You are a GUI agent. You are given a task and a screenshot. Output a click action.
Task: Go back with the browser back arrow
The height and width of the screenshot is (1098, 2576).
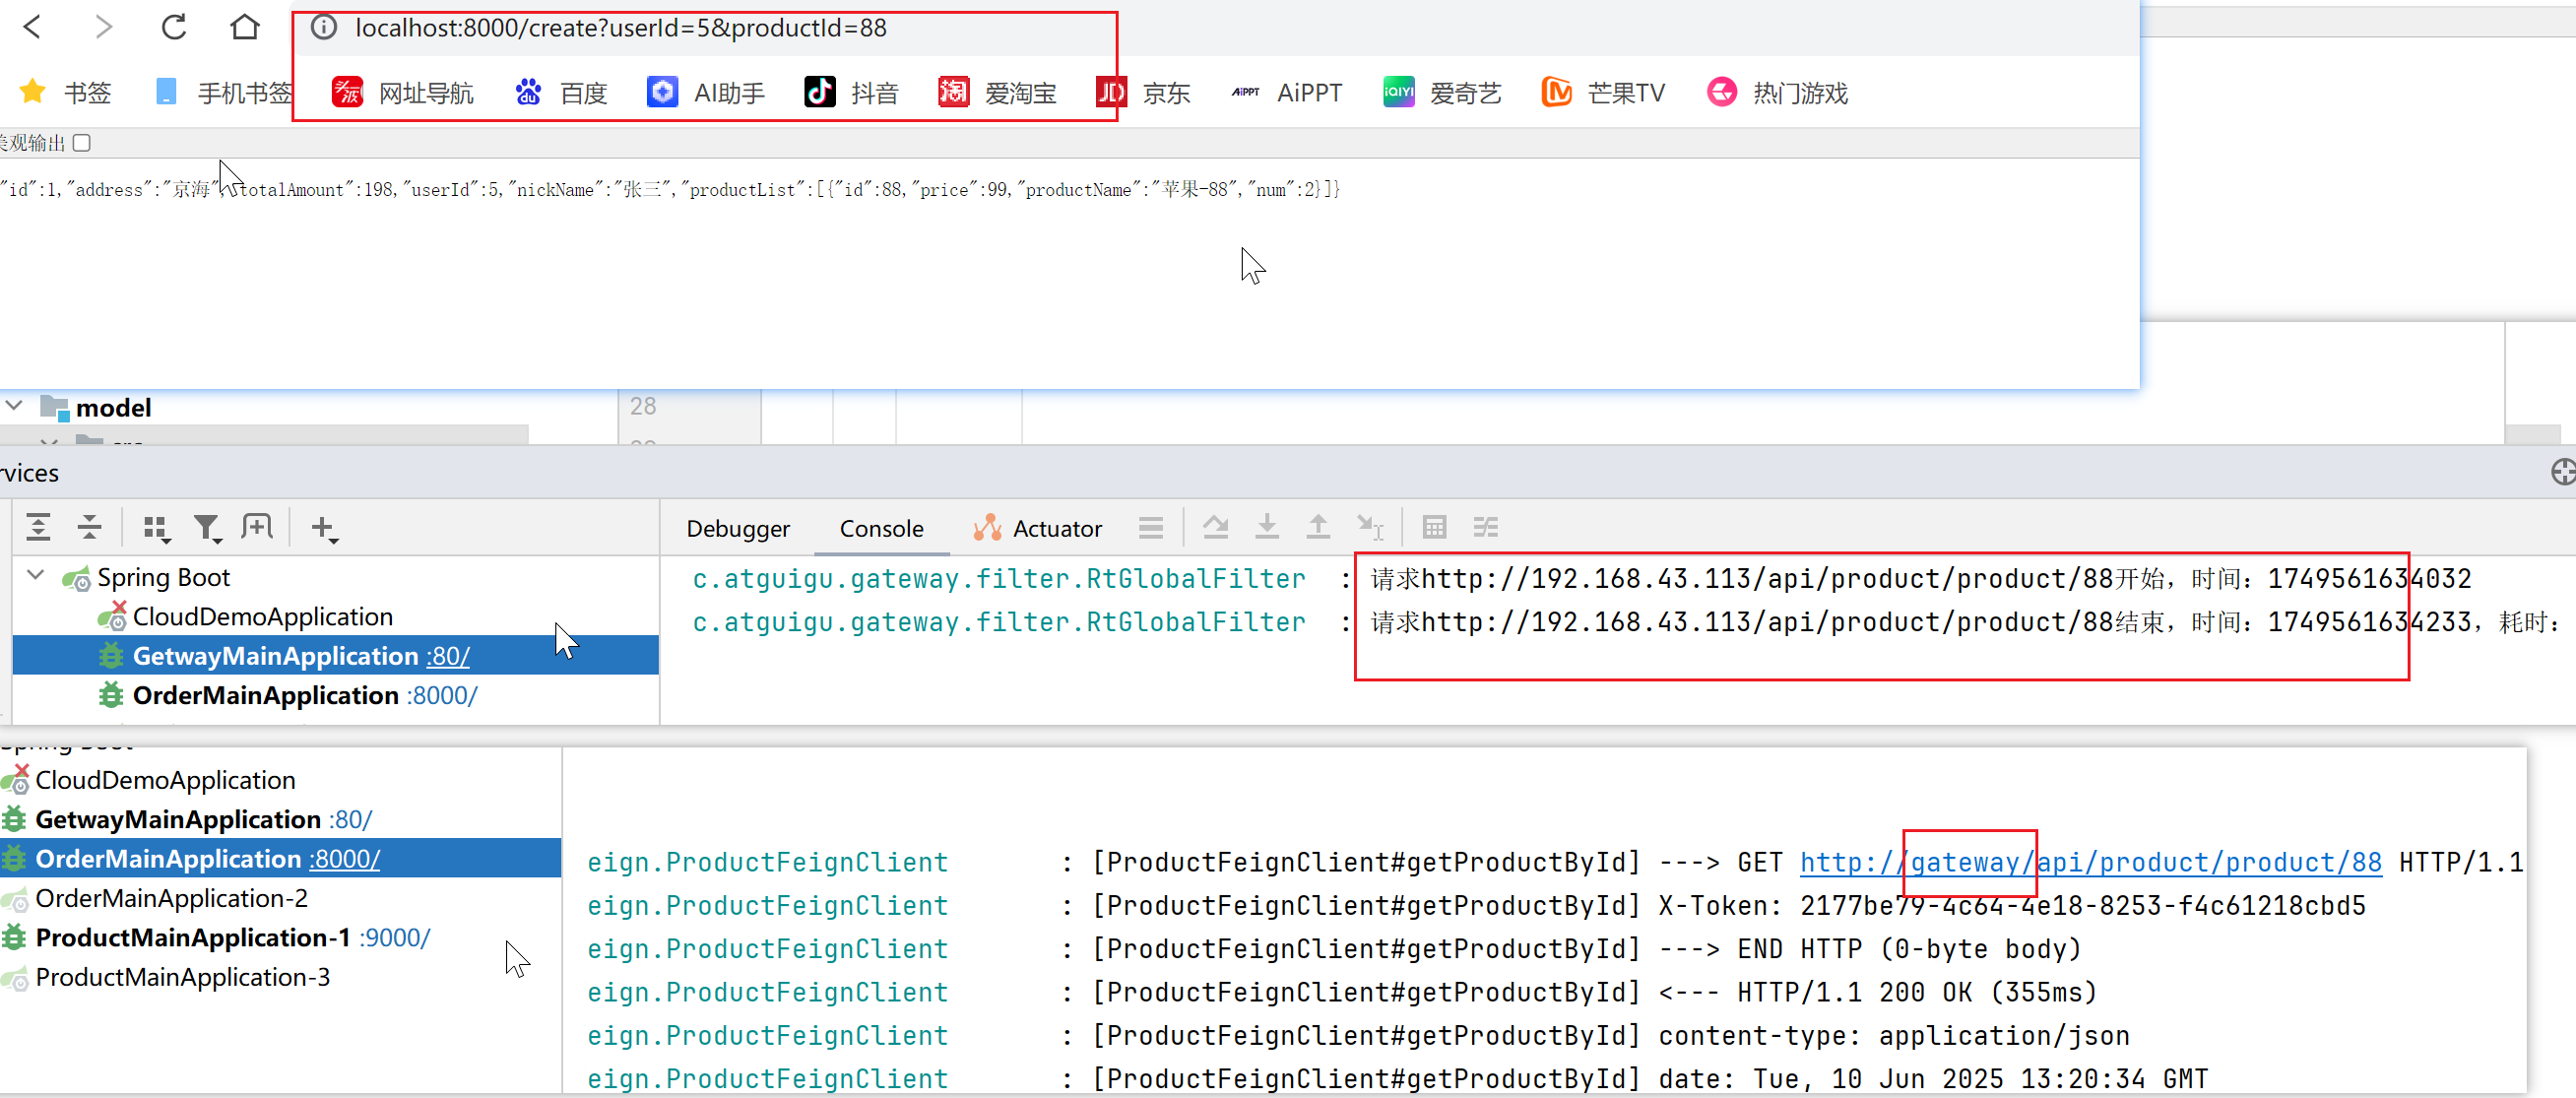tap(32, 27)
